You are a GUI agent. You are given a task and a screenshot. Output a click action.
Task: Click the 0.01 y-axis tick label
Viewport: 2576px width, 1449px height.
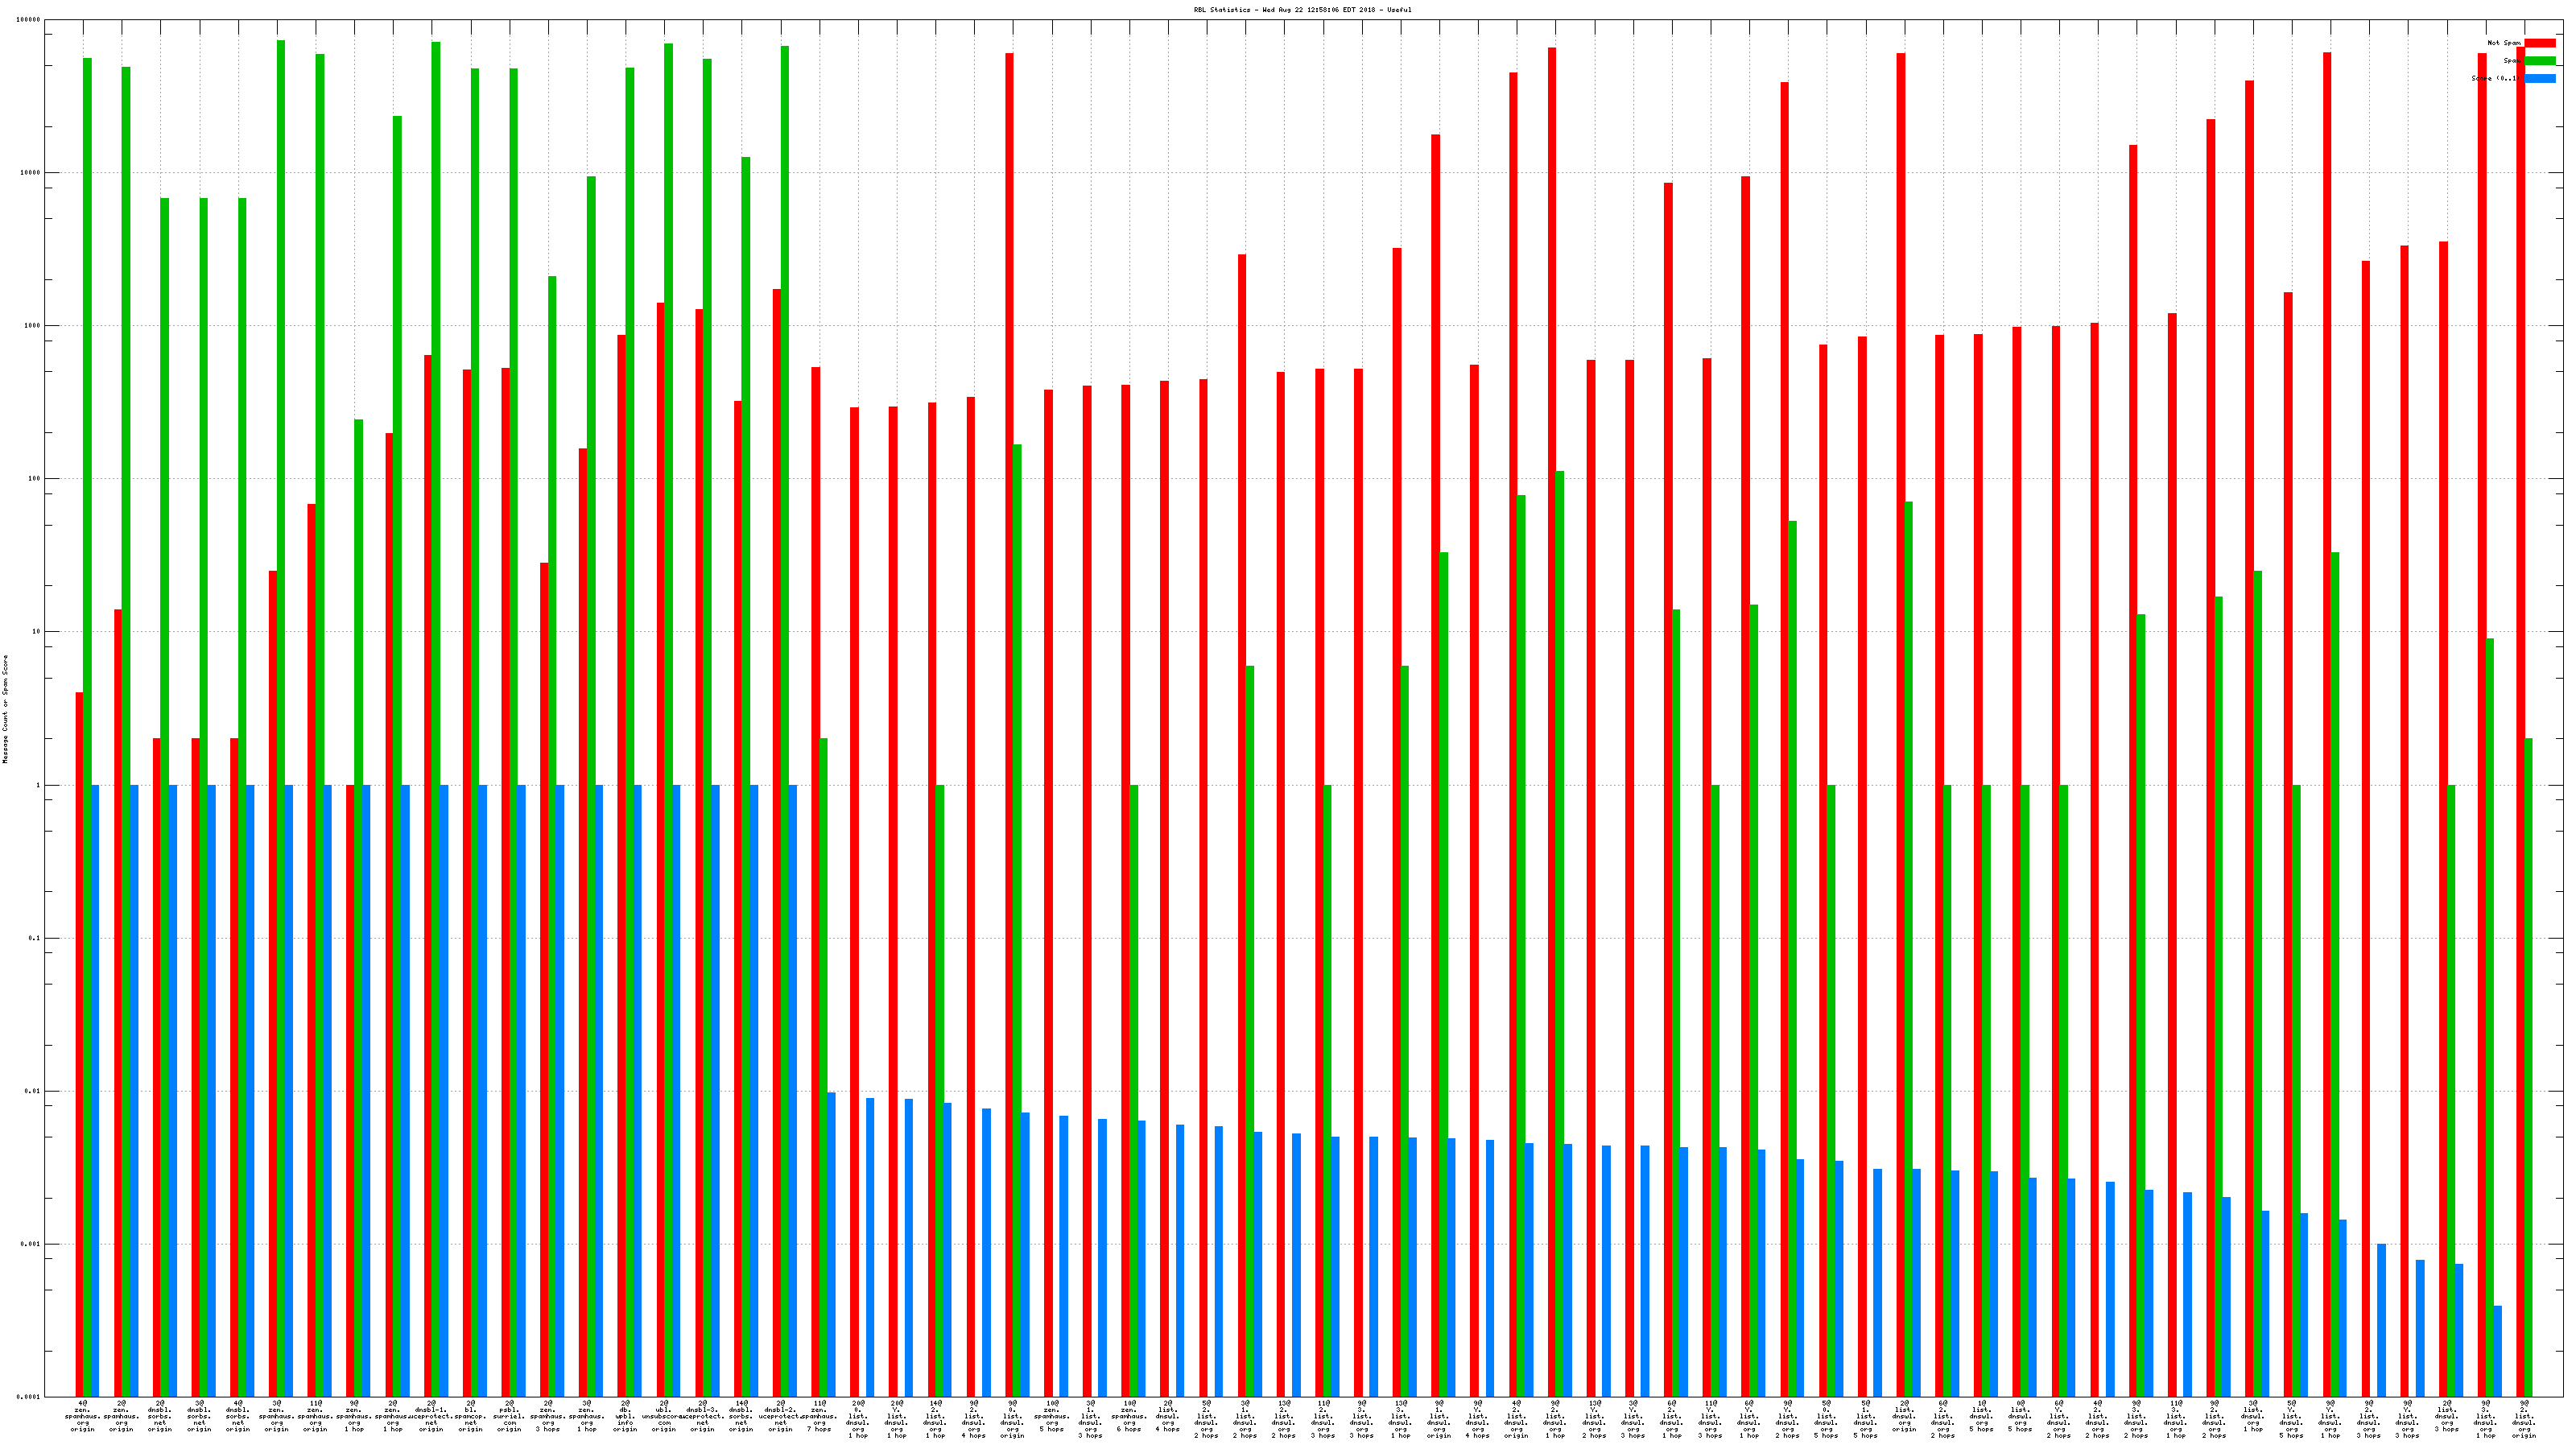click(x=33, y=1091)
